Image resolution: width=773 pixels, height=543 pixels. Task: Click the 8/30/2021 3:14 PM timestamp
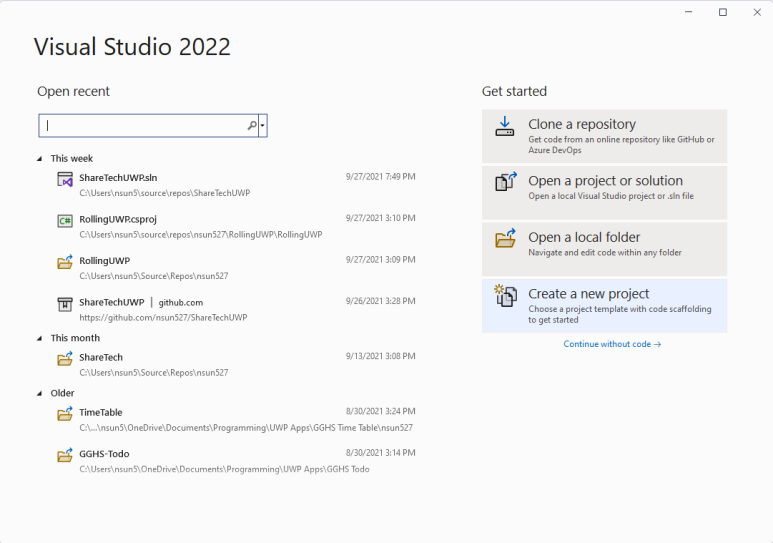(381, 453)
